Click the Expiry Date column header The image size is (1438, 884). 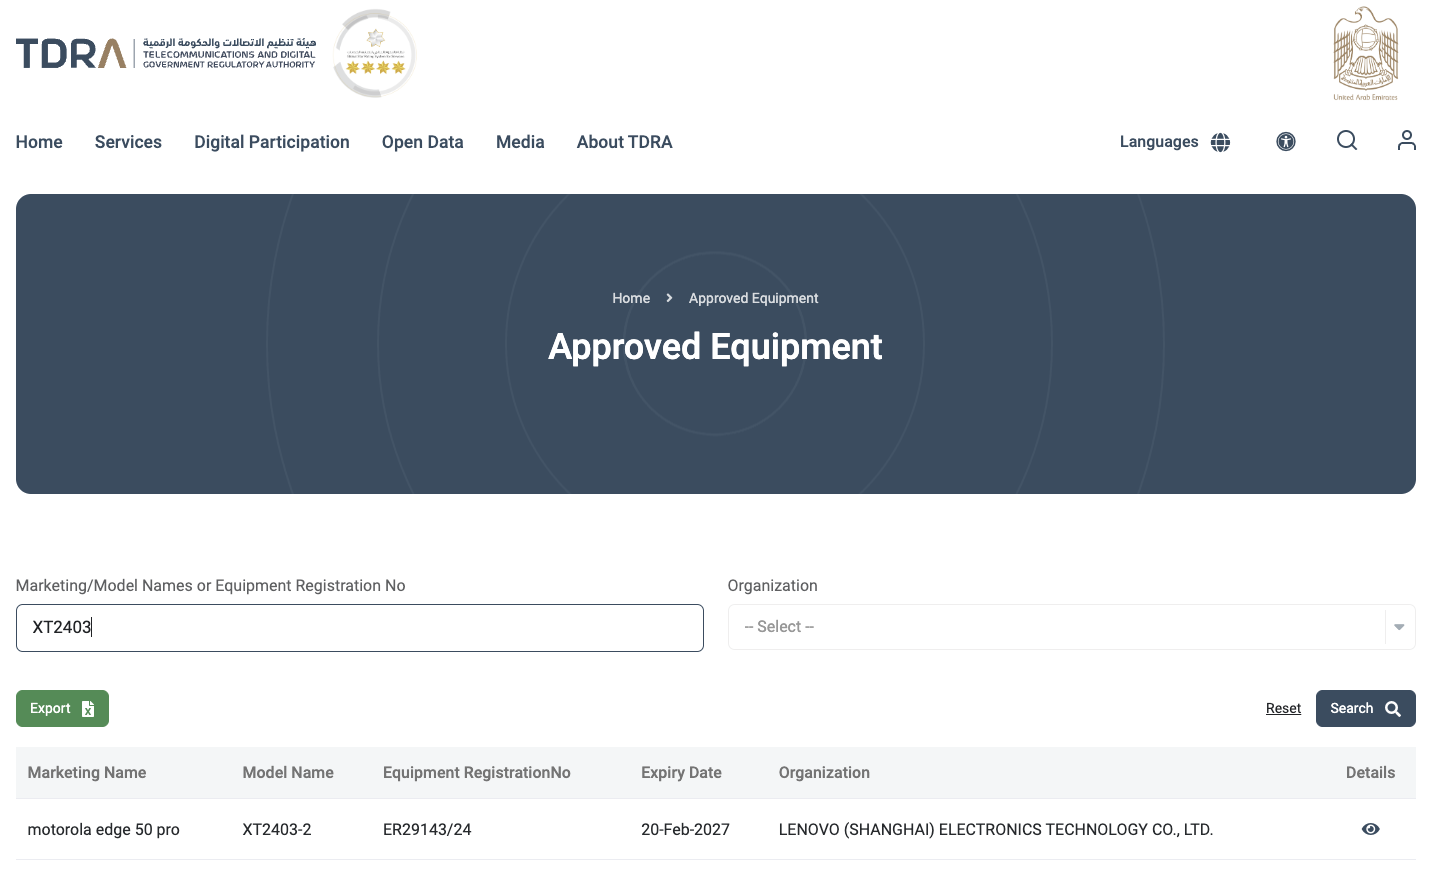tap(681, 772)
